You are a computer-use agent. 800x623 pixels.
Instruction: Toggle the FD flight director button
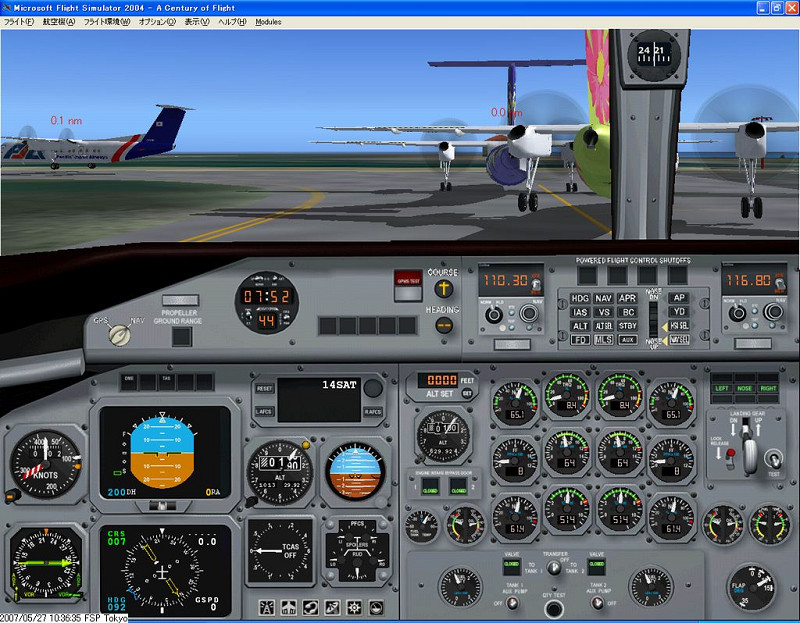tap(580, 340)
